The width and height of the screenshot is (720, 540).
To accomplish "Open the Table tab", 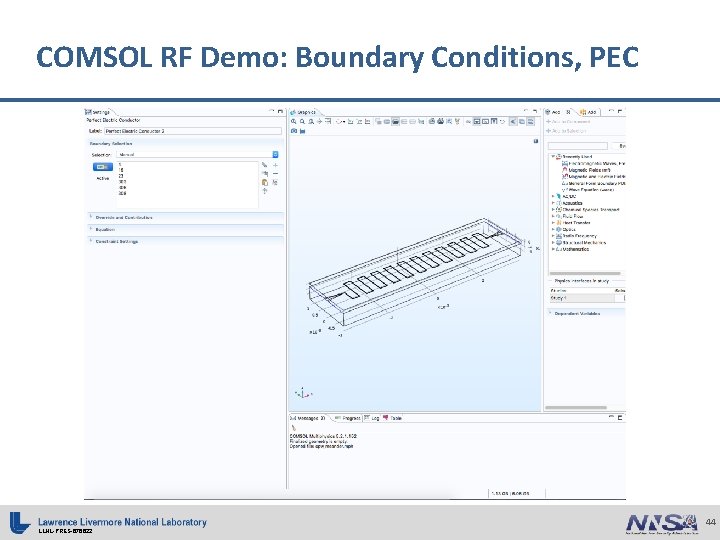I will point(393,418).
